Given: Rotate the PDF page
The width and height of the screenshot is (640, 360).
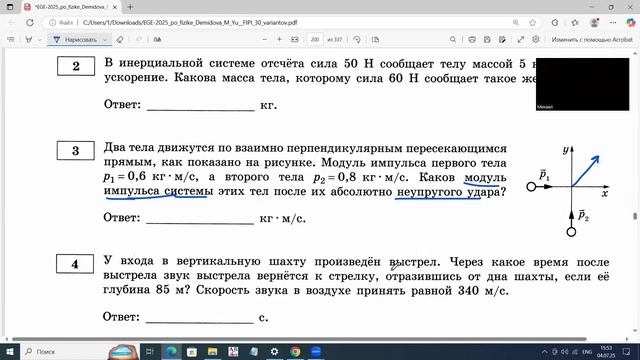Looking at the screenshot, I should coord(357,40).
